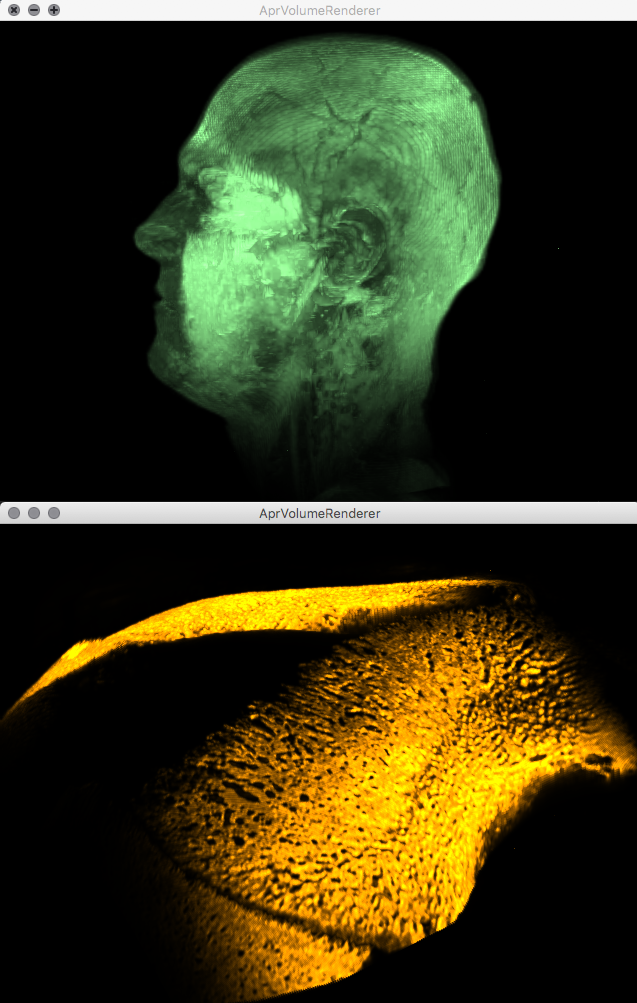Viewport: 637px width, 1003px height.
Task: Close the top AprVolumeRenderer window
Action: click(x=14, y=10)
